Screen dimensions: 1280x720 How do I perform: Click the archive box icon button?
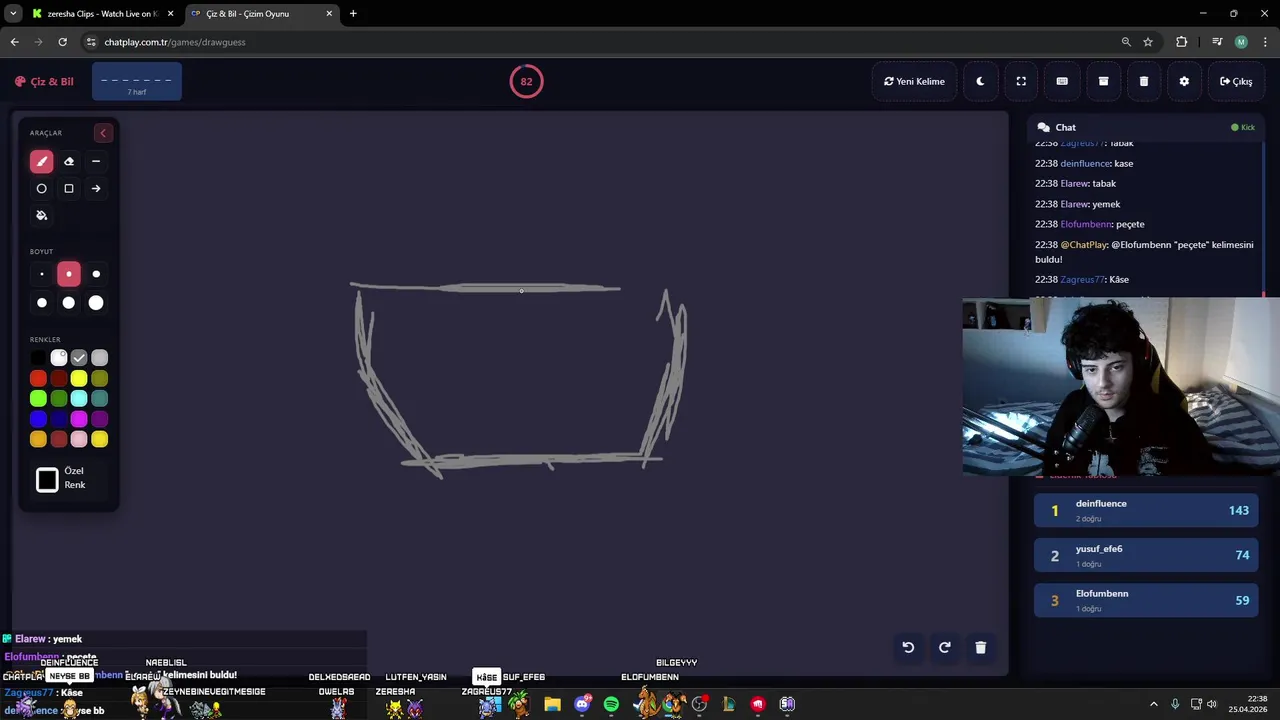tap(1103, 81)
